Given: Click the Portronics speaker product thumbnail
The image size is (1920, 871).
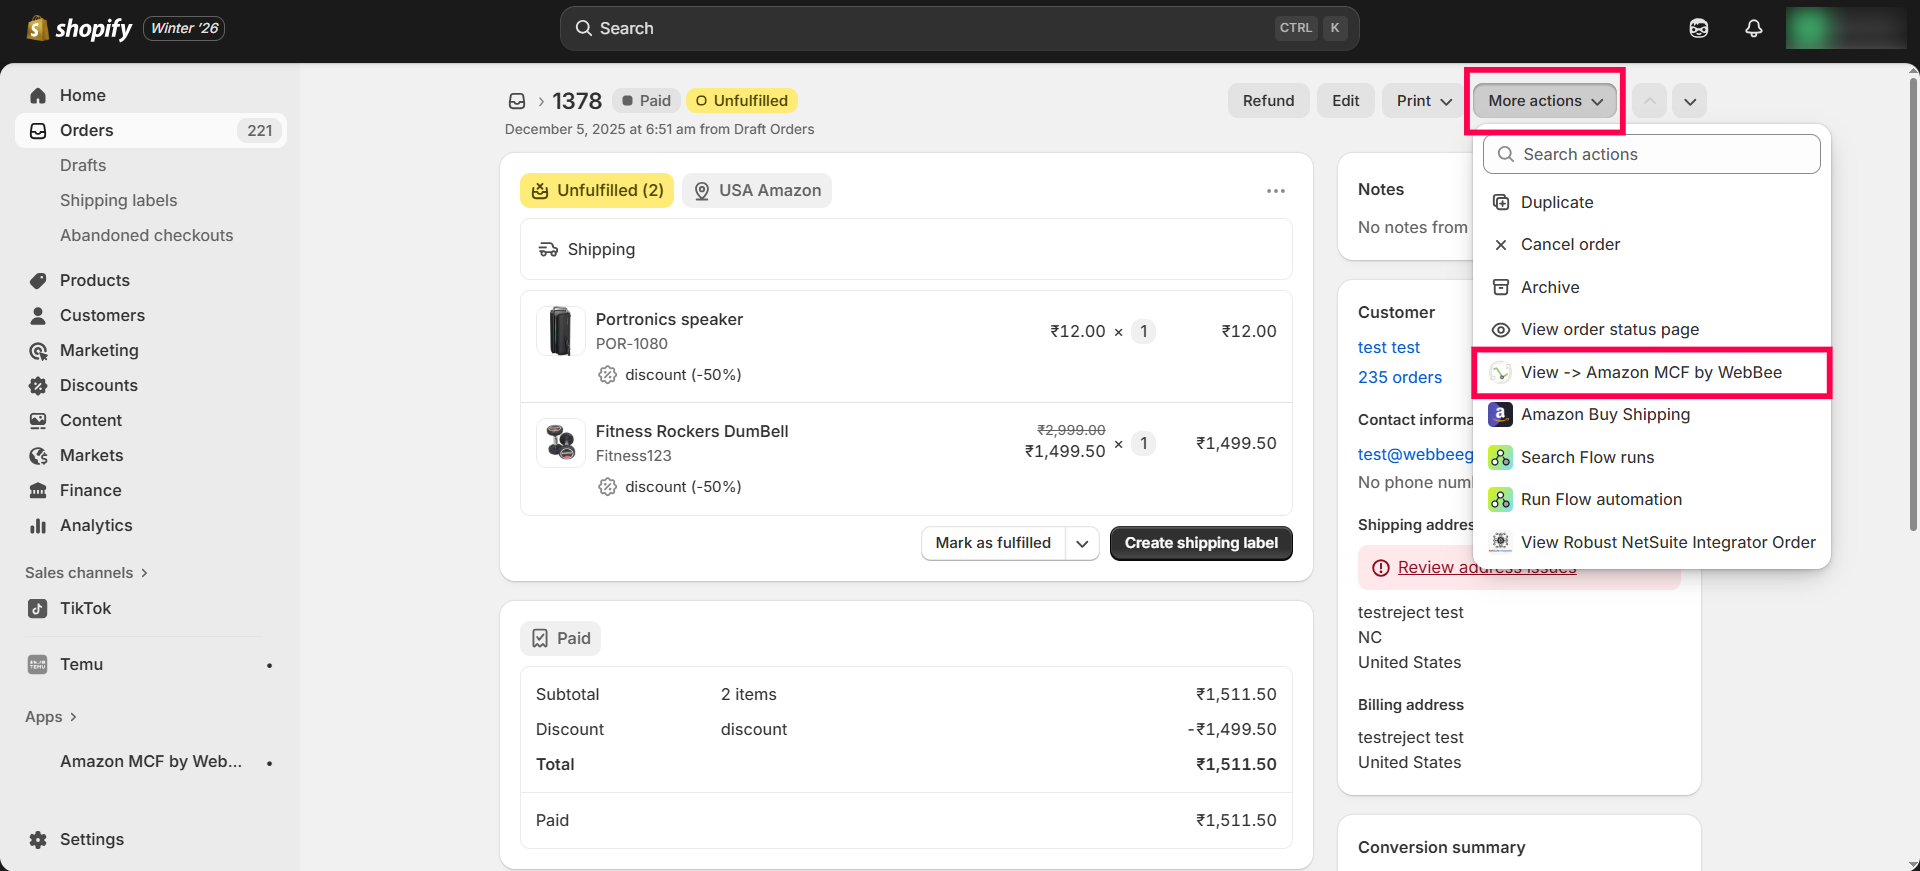Looking at the screenshot, I should pyautogui.click(x=561, y=331).
